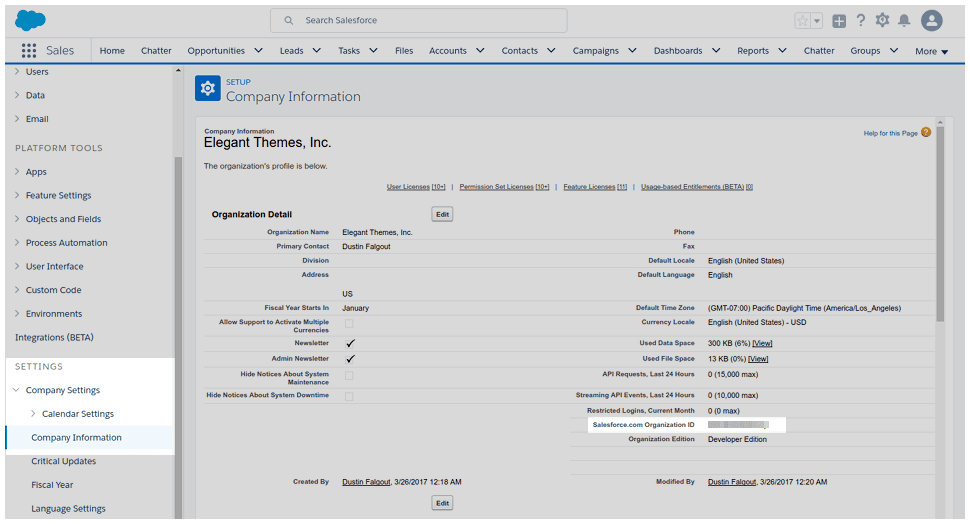The width and height of the screenshot is (970, 524).
Task: Click the Search Salesforce field
Action: tap(419, 20)
